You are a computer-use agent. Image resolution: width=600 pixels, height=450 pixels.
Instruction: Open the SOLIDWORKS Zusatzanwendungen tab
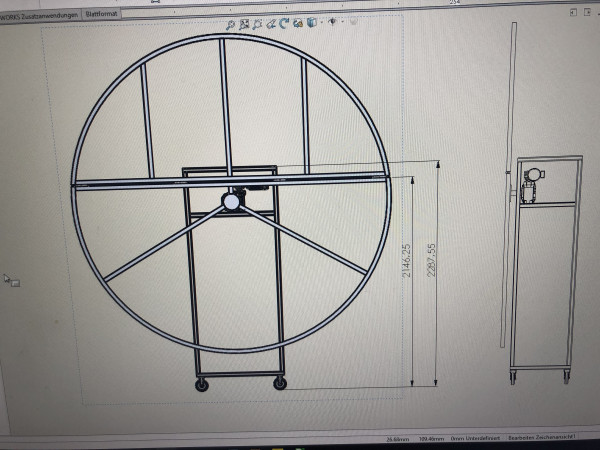[38, 14]
